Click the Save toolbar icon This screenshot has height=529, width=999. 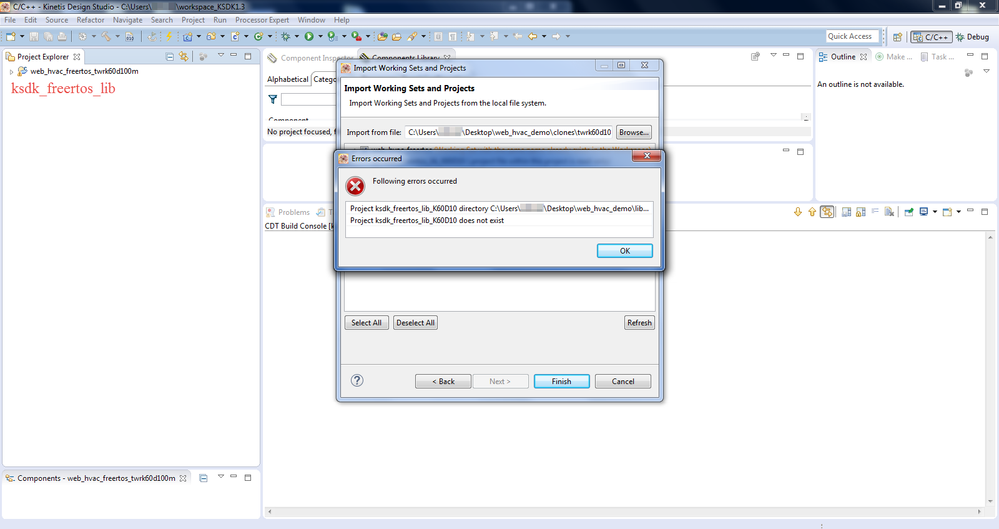pyautogui.click(x=34, y=37)
